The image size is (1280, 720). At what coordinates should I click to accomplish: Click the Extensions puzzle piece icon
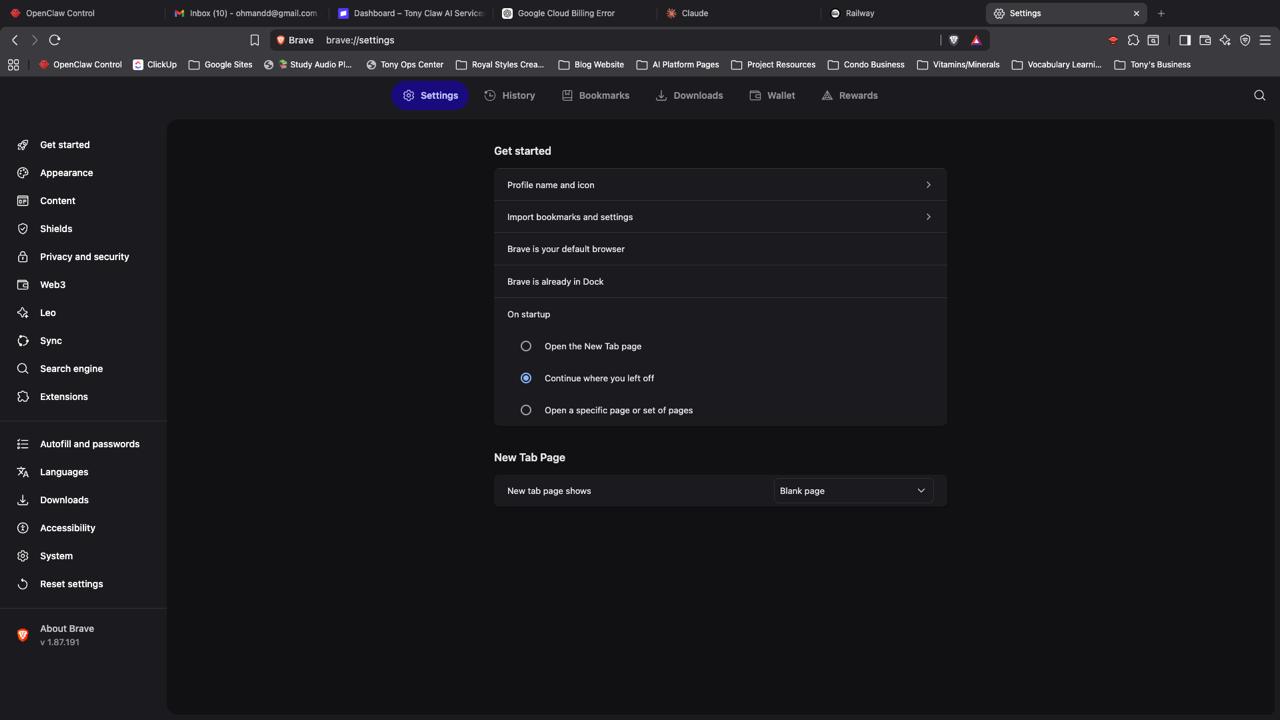coord(1133,40)
